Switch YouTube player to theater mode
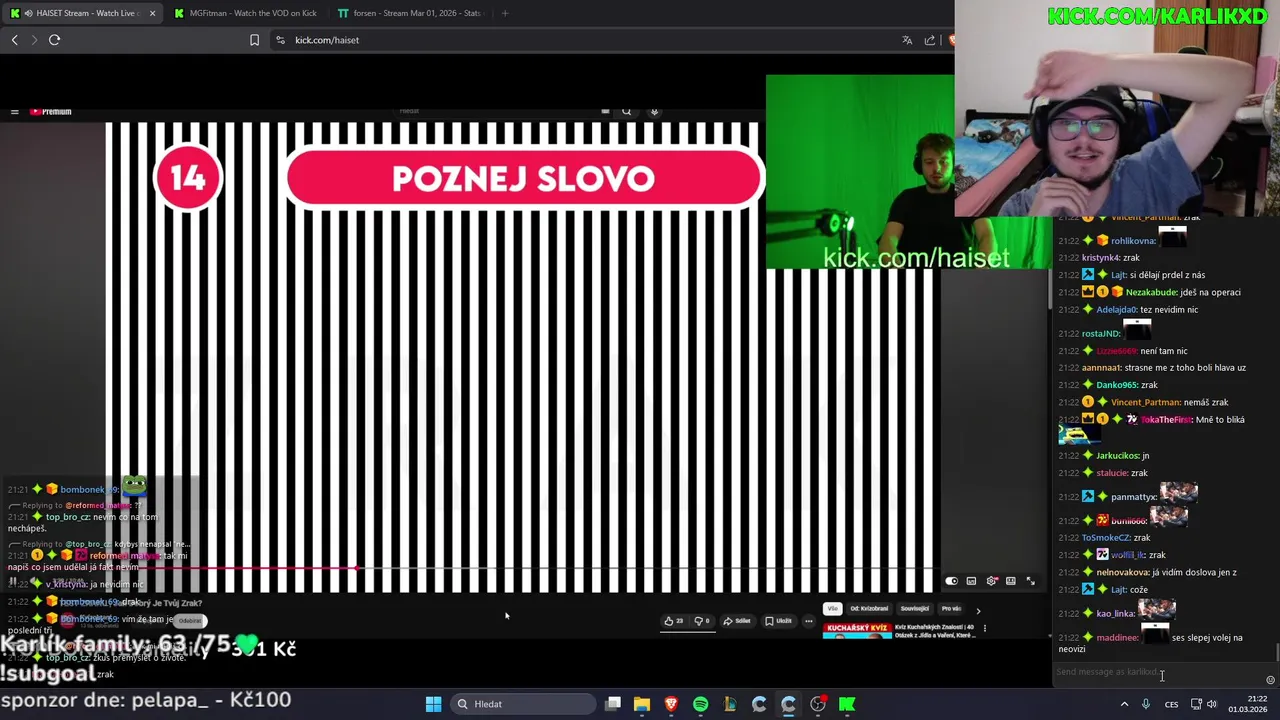This screenshot has height=720, width=1280. coord(1011,581)
